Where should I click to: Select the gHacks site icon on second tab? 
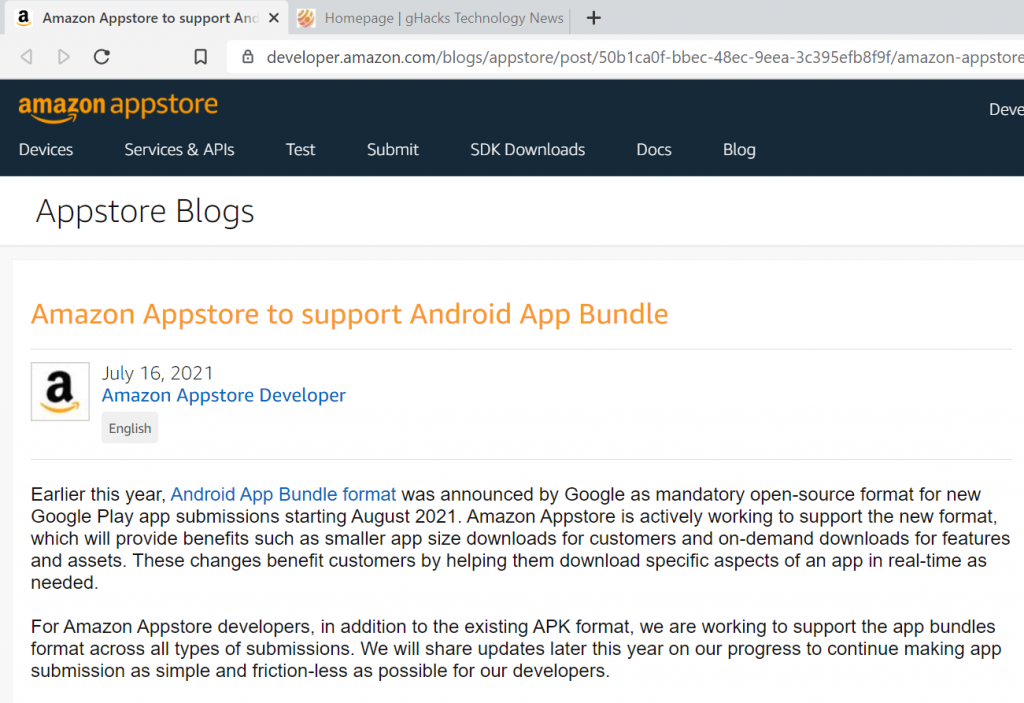(x=305, y=17)
